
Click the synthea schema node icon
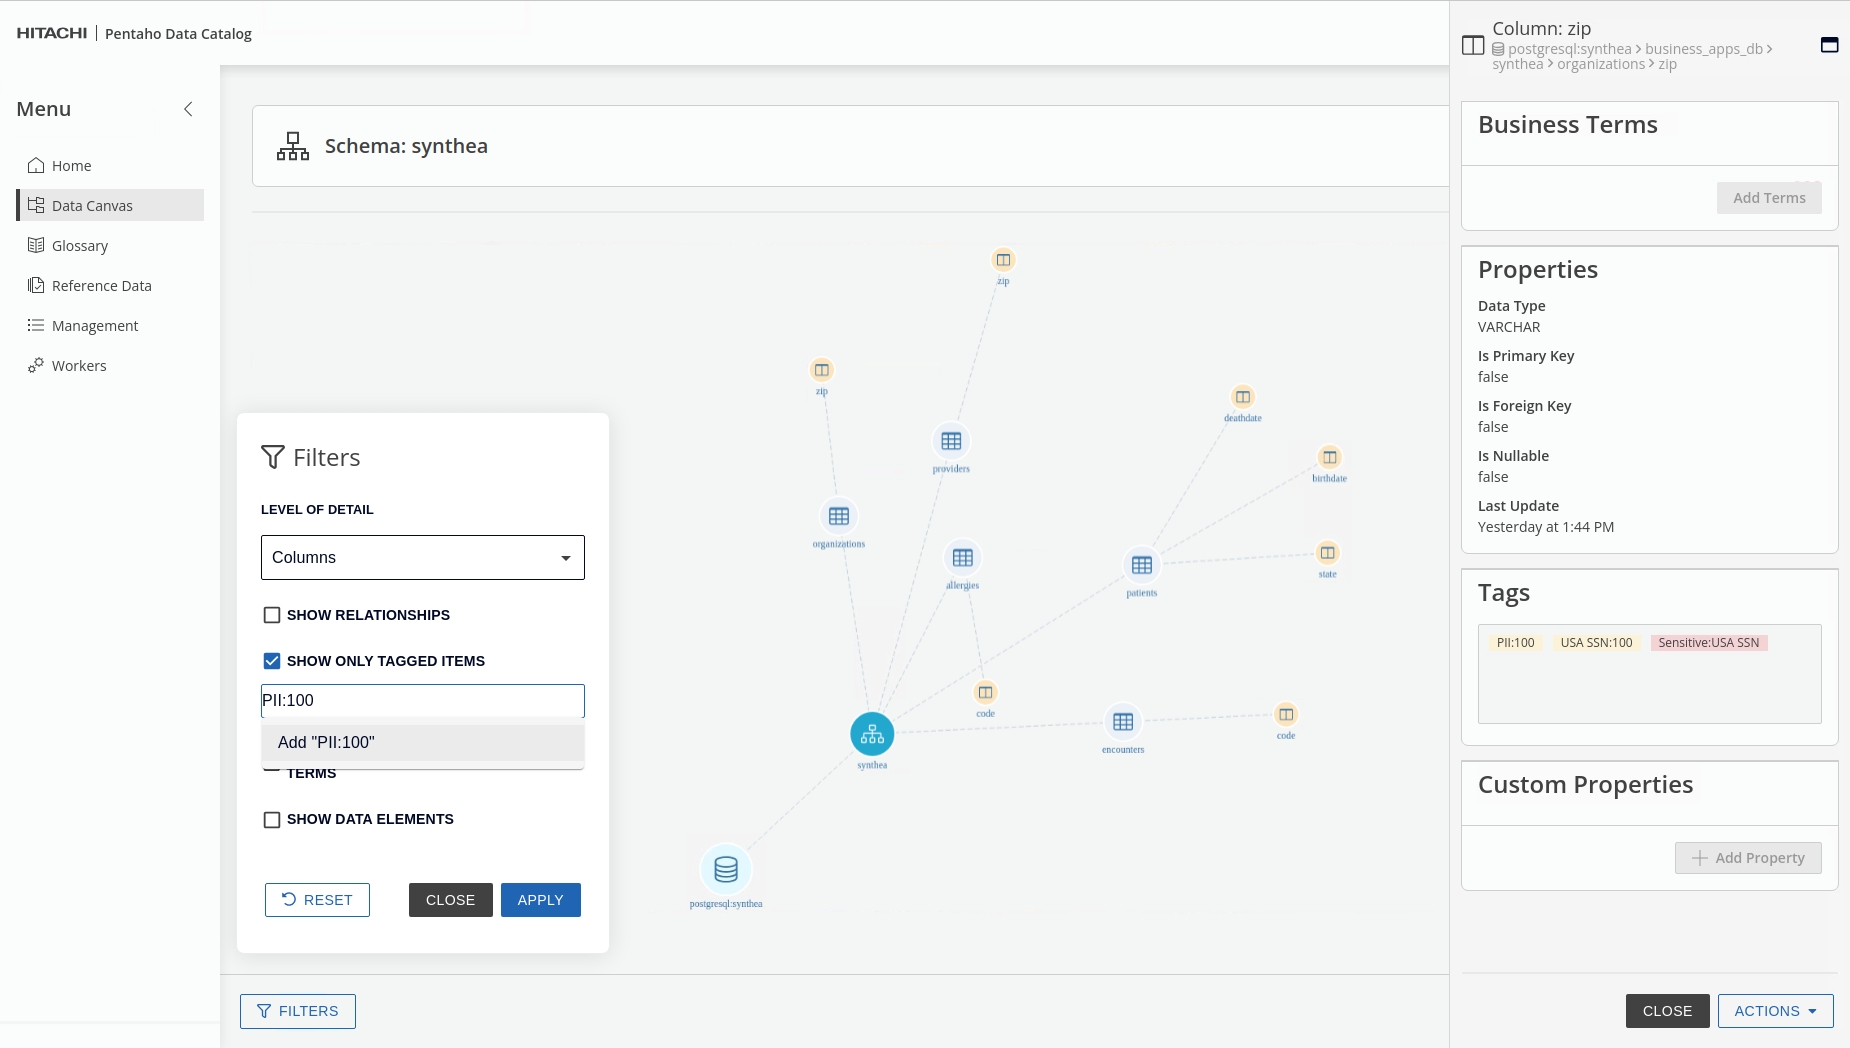(x=872, y=735)
